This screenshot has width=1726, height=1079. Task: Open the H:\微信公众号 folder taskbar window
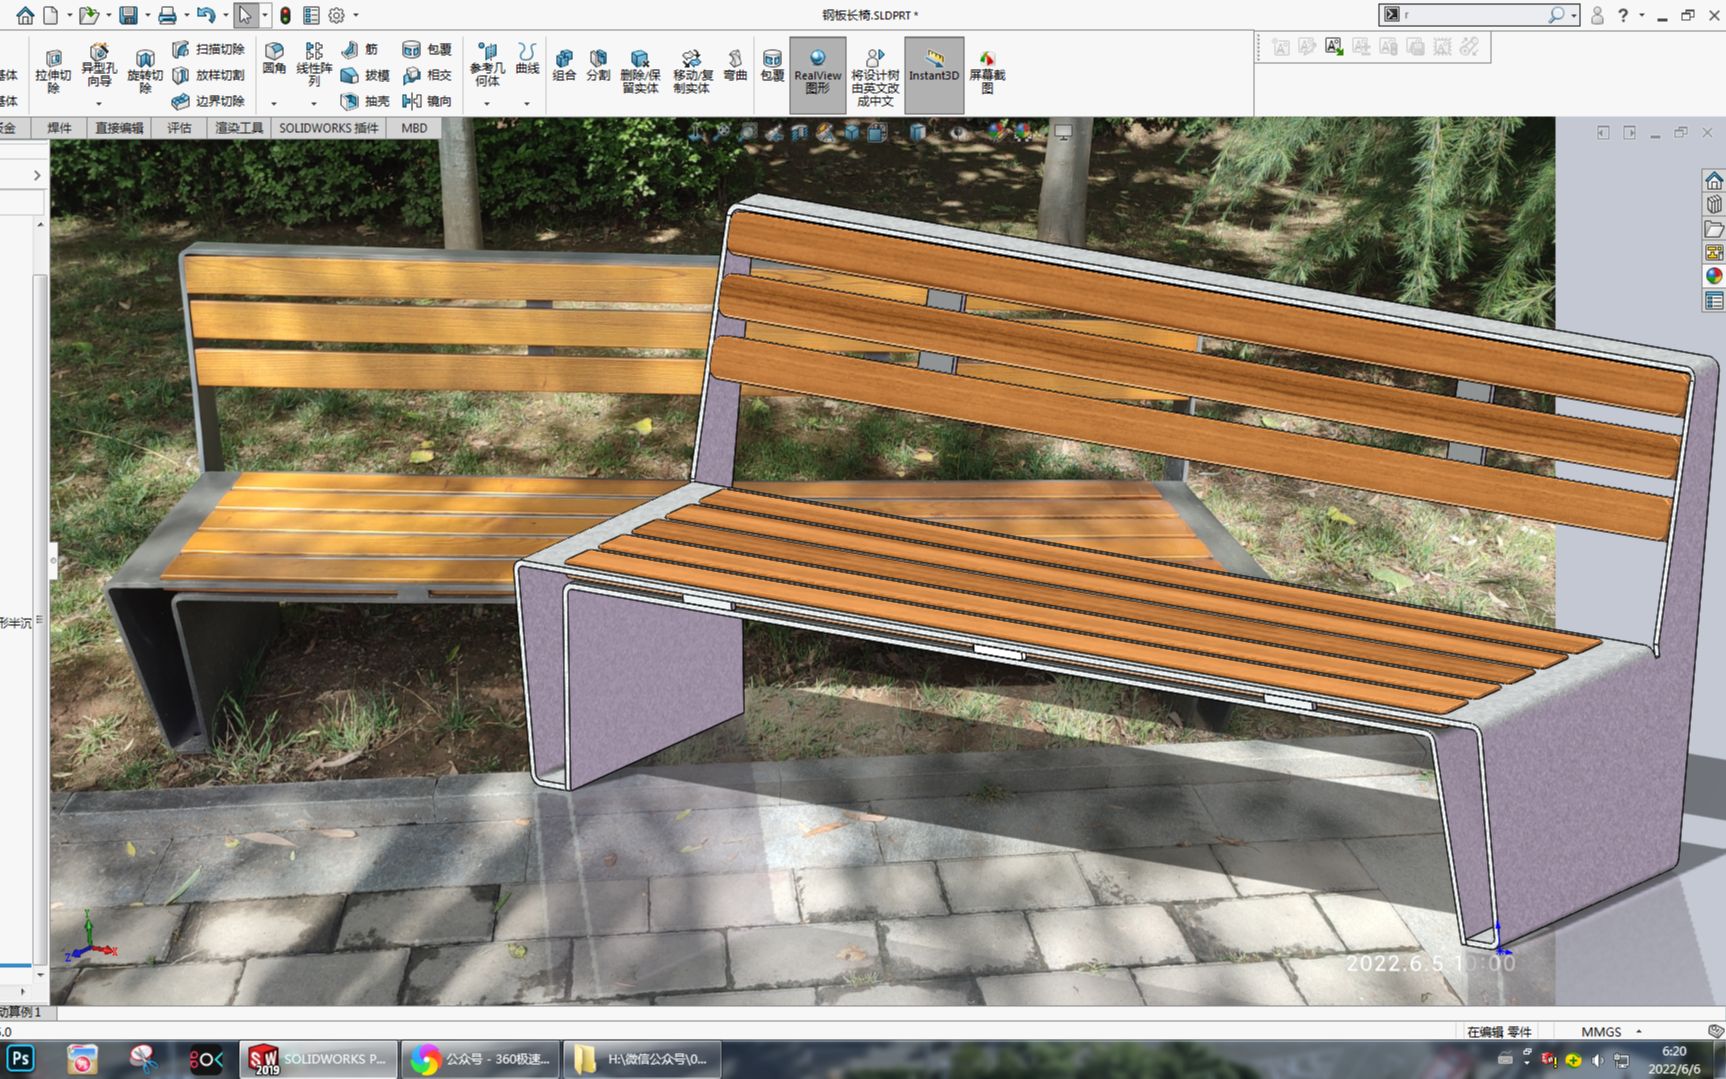pyautogui.click(x=642, y=1059)
